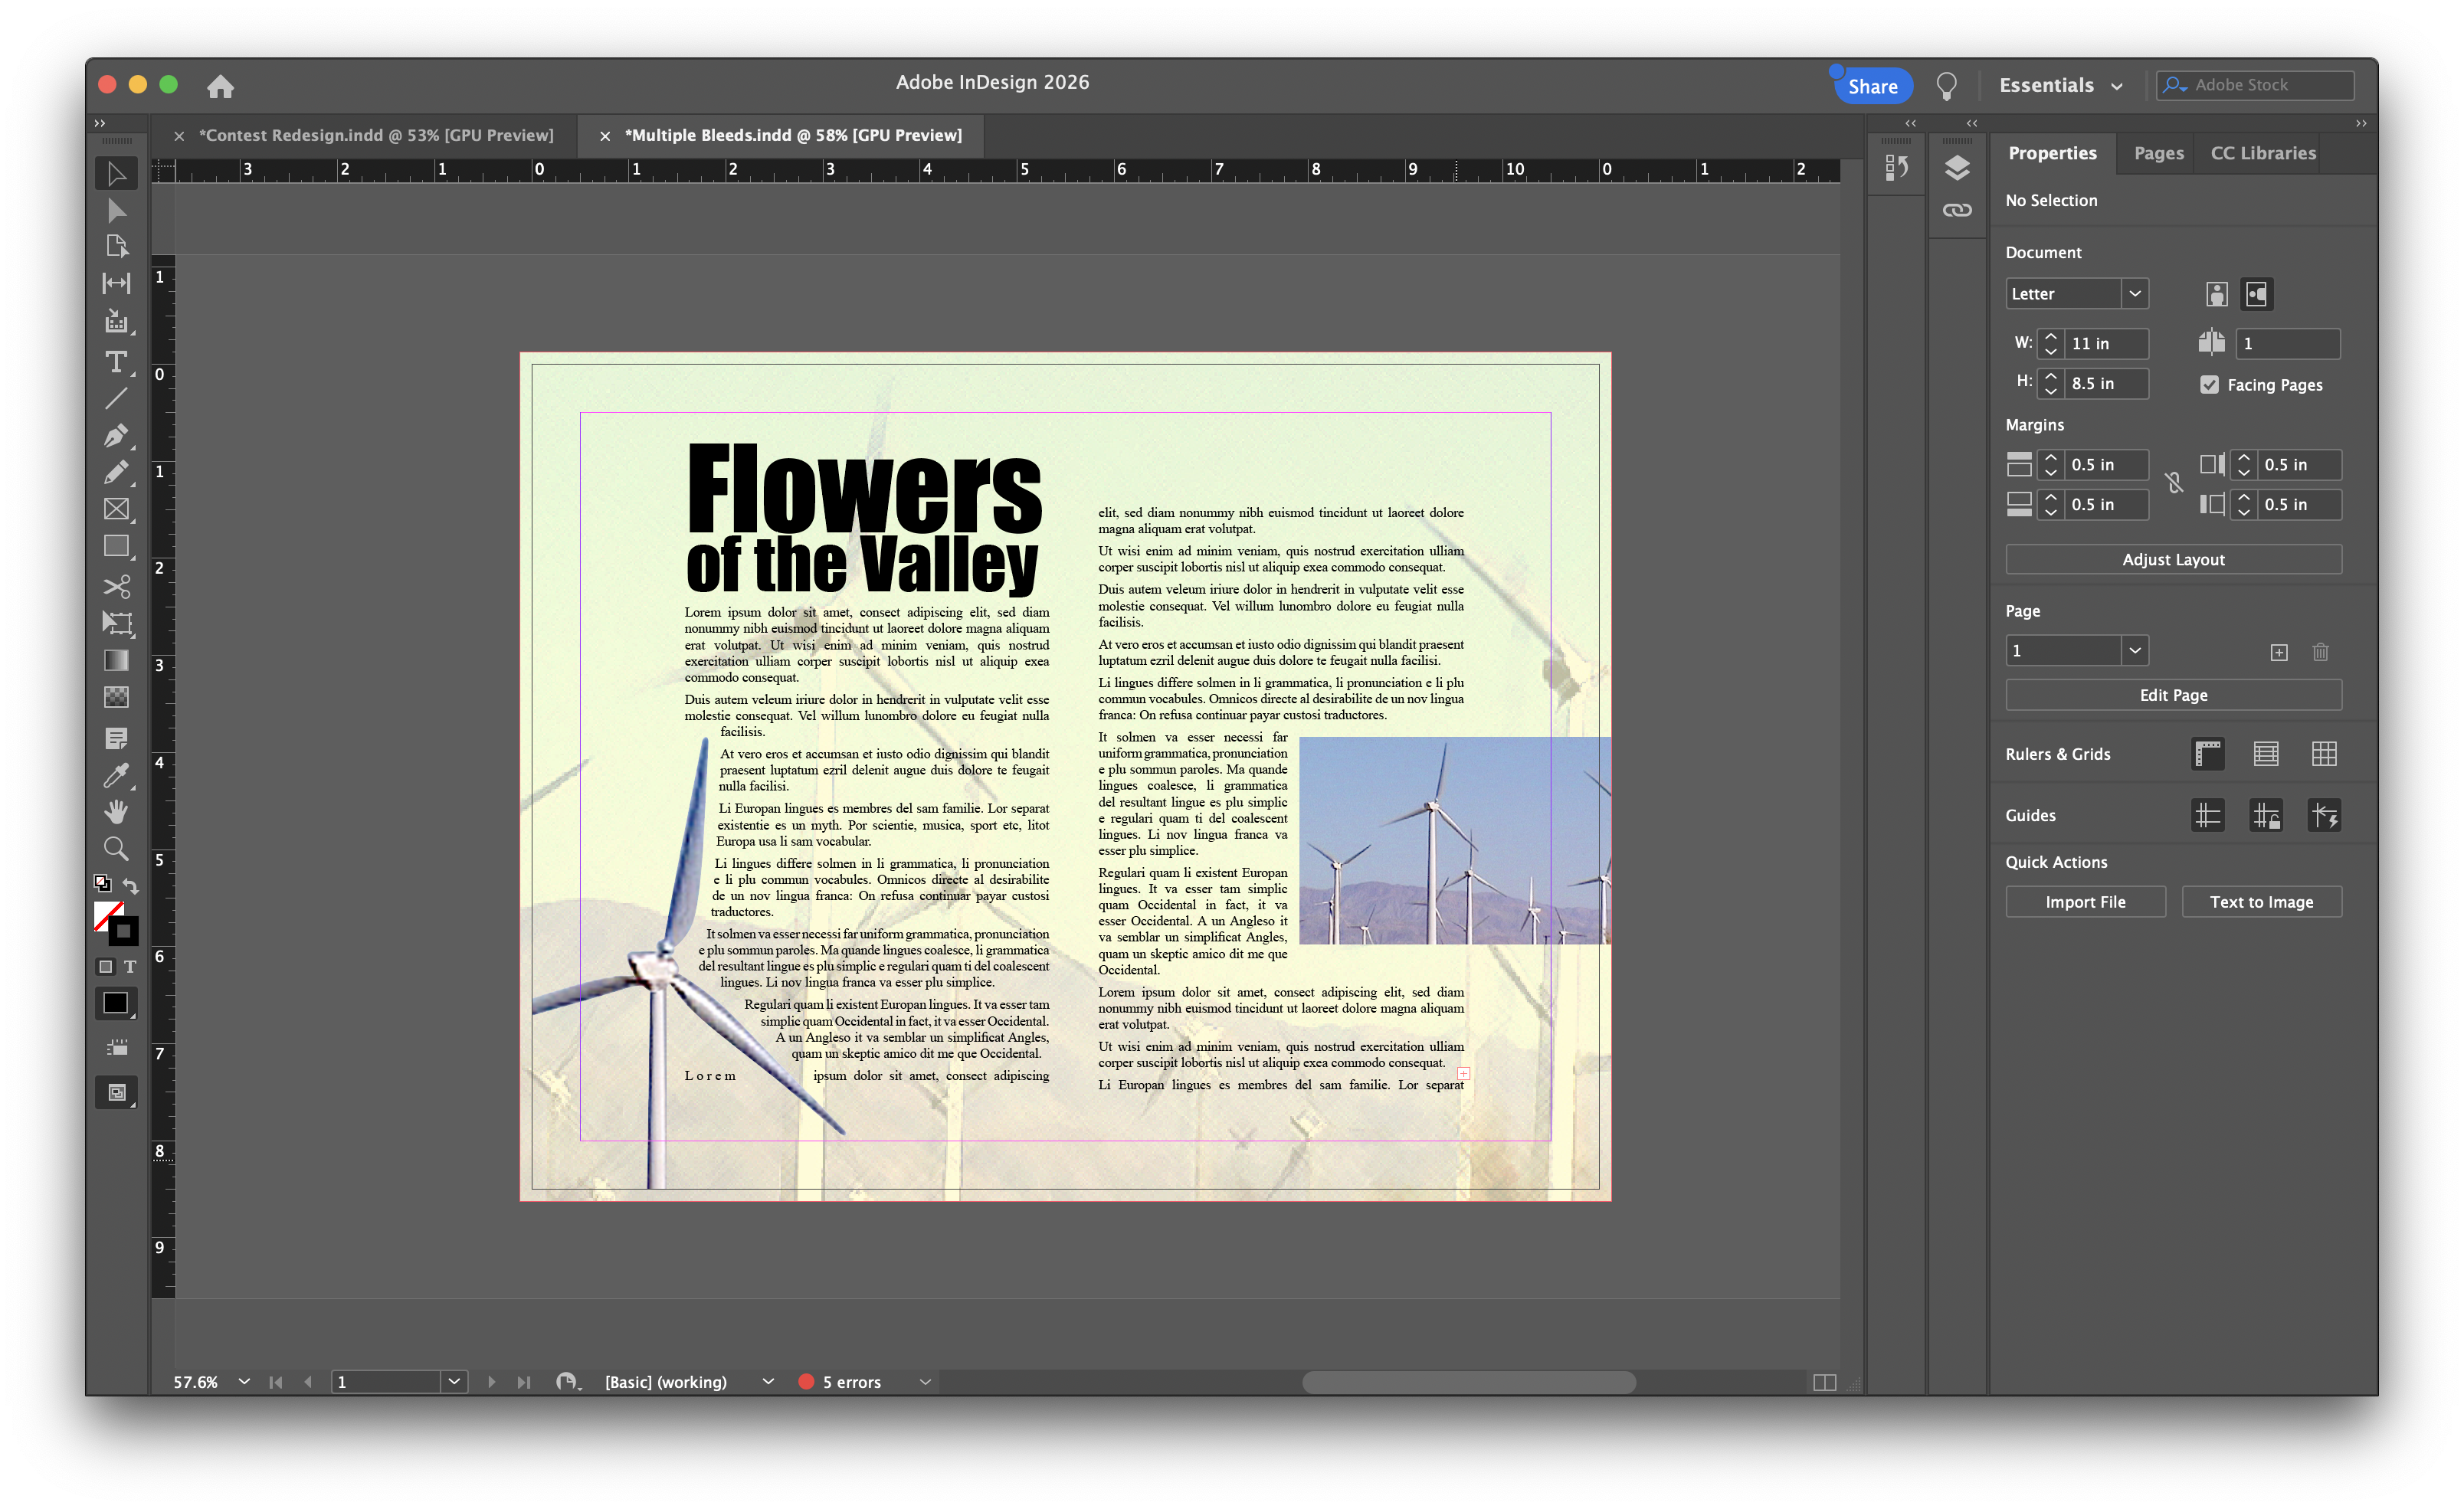
Task: Toggle the margin link chain
Action: (x=2173, y=484)
